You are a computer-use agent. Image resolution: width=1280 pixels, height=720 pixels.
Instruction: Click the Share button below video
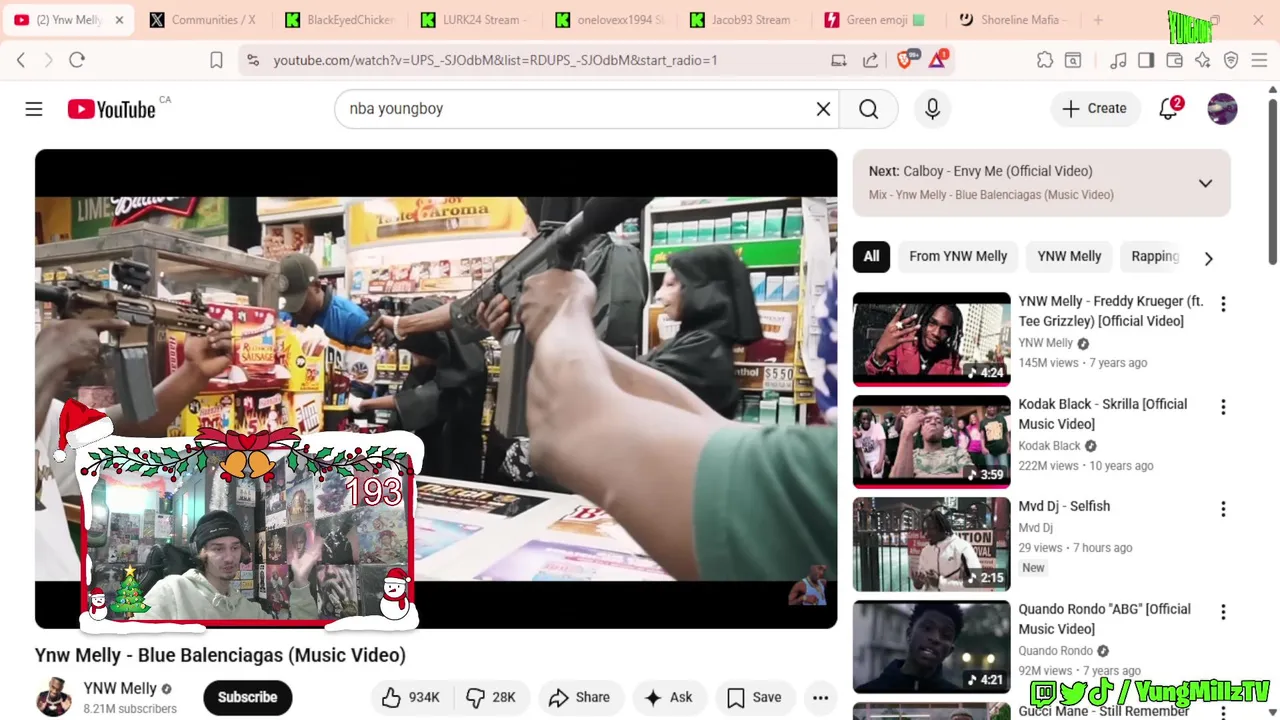pyautogui.click(x=580, y=697)
